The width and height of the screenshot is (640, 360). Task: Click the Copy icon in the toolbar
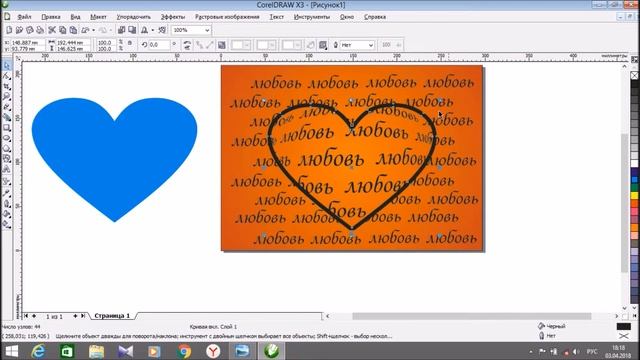click(62, 30)
